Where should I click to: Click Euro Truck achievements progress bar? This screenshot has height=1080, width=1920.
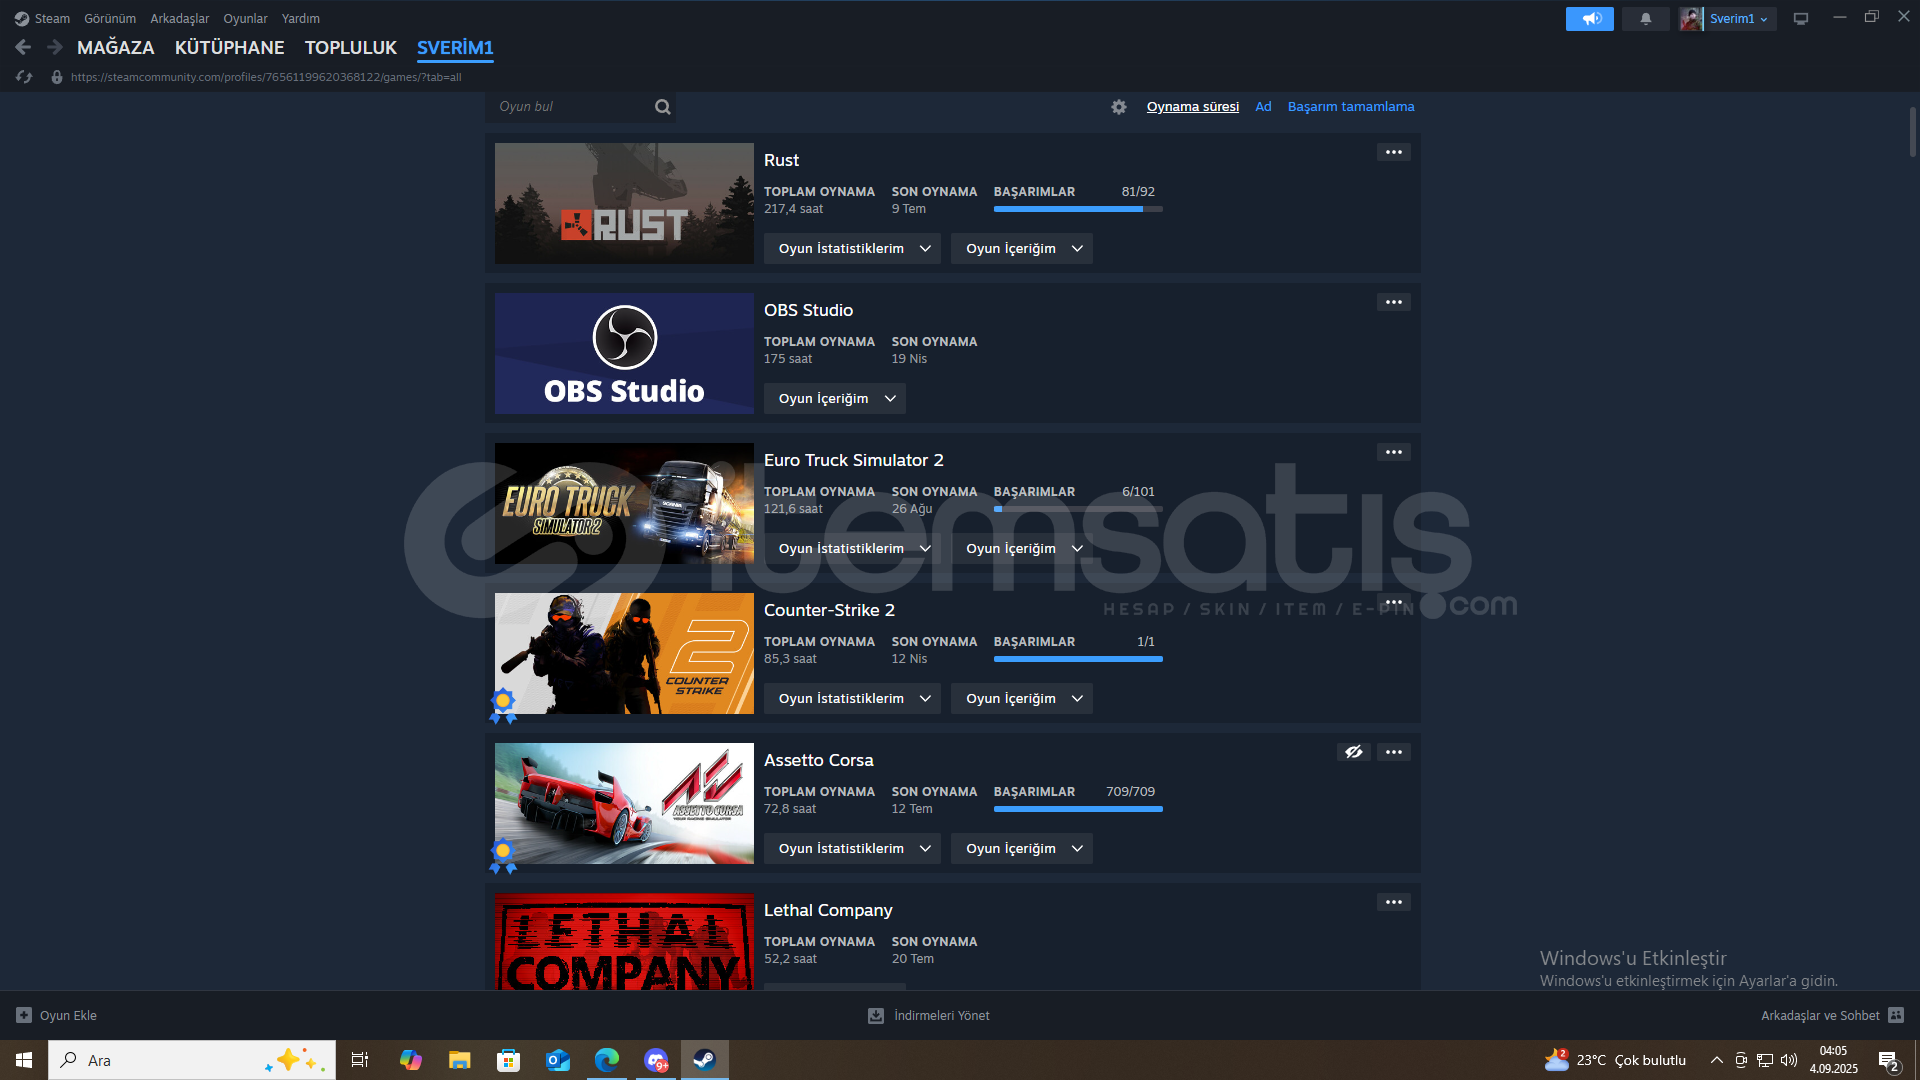[1078, 509]
